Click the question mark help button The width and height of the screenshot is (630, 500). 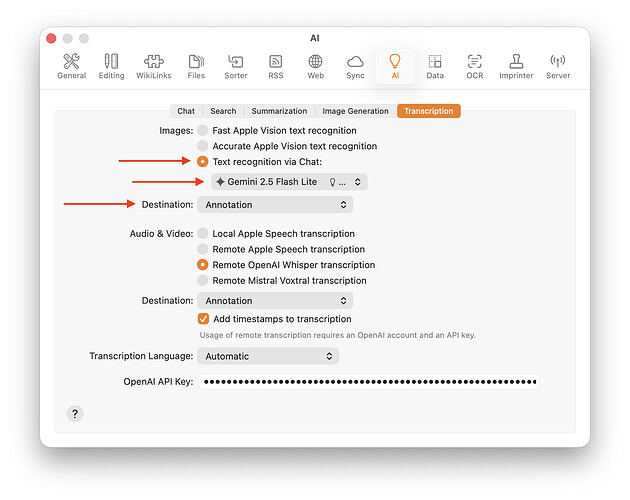(75, 414)
